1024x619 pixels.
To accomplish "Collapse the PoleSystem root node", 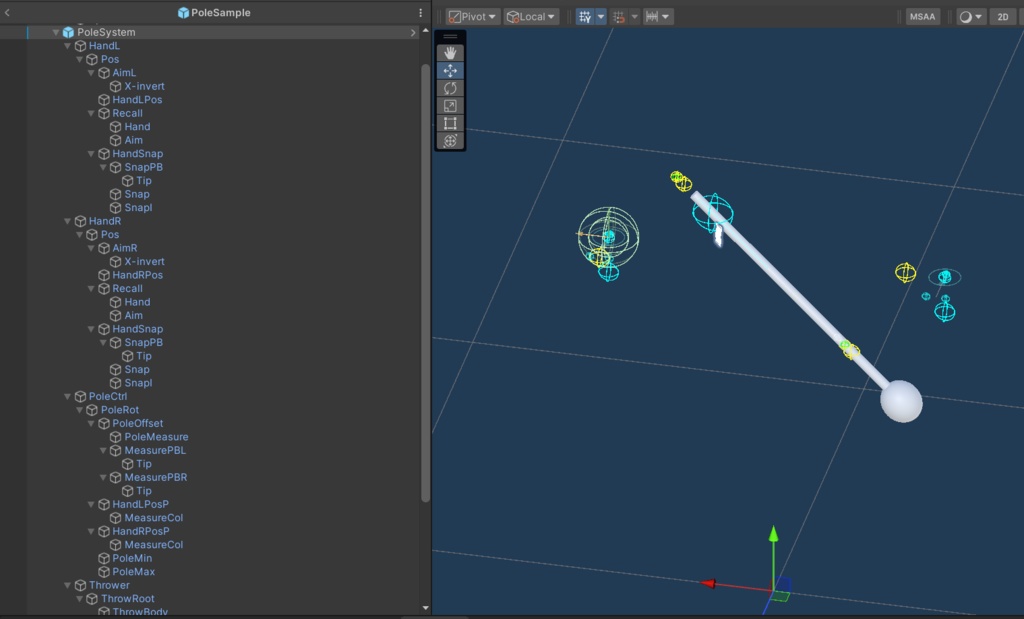I will pos(56,32).
